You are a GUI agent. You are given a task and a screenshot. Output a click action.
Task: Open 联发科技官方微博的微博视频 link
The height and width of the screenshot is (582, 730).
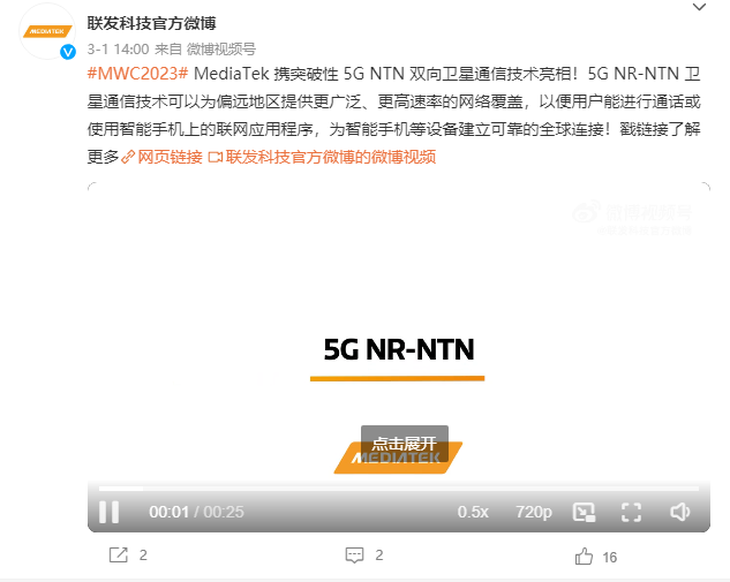(322, 157)
